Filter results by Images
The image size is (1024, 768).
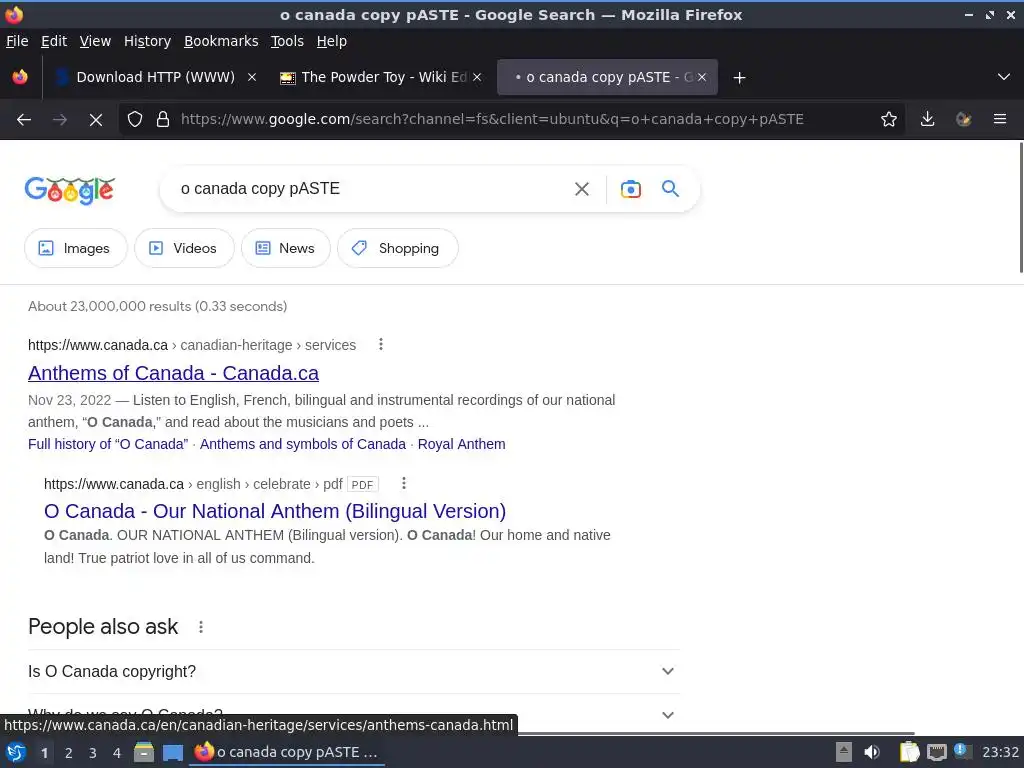click(x=75, y=248)
